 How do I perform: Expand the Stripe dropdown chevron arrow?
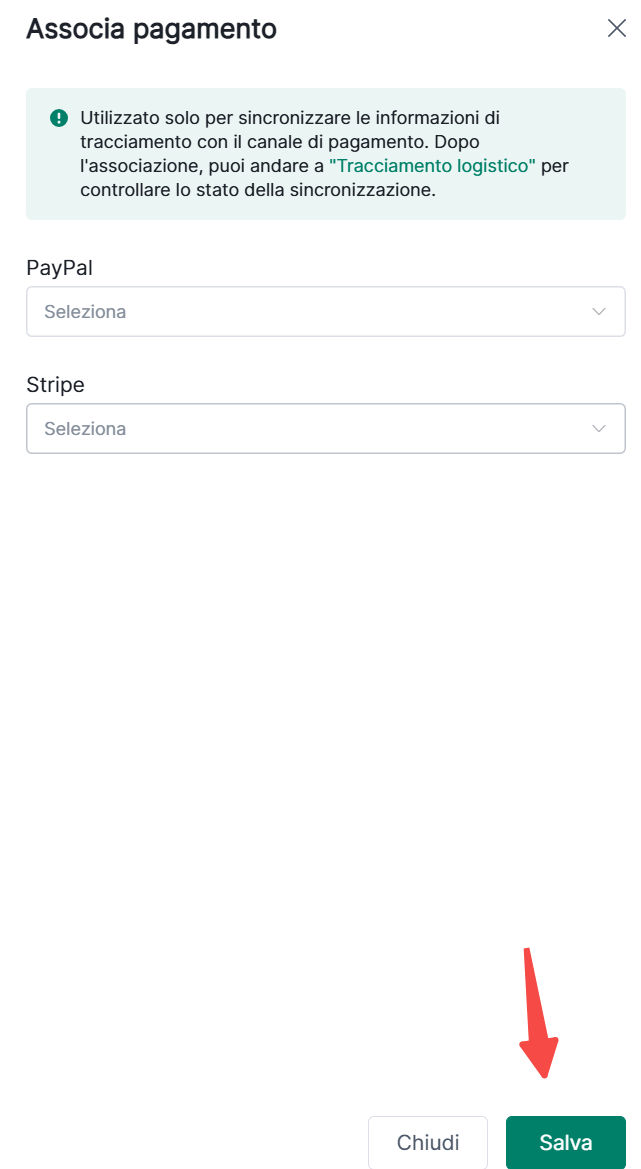point(599,429)
